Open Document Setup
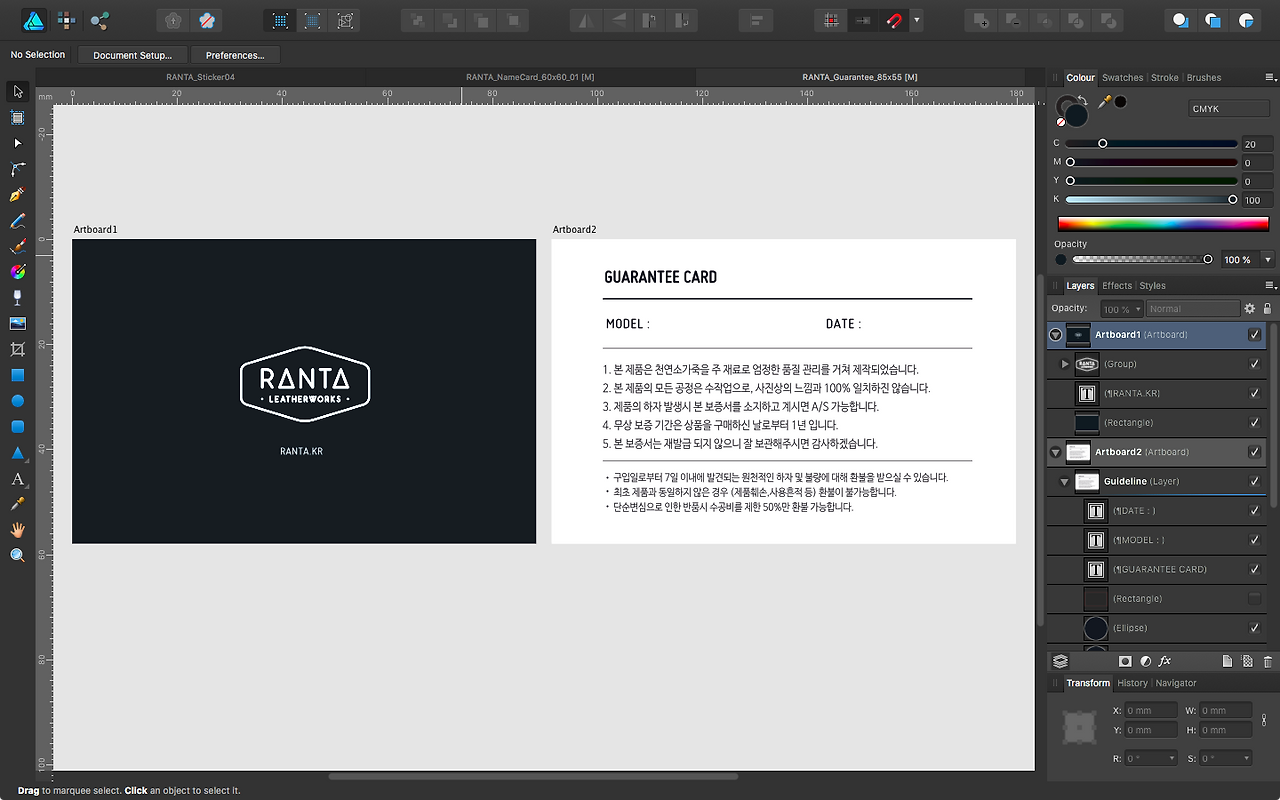 (131, 55)
